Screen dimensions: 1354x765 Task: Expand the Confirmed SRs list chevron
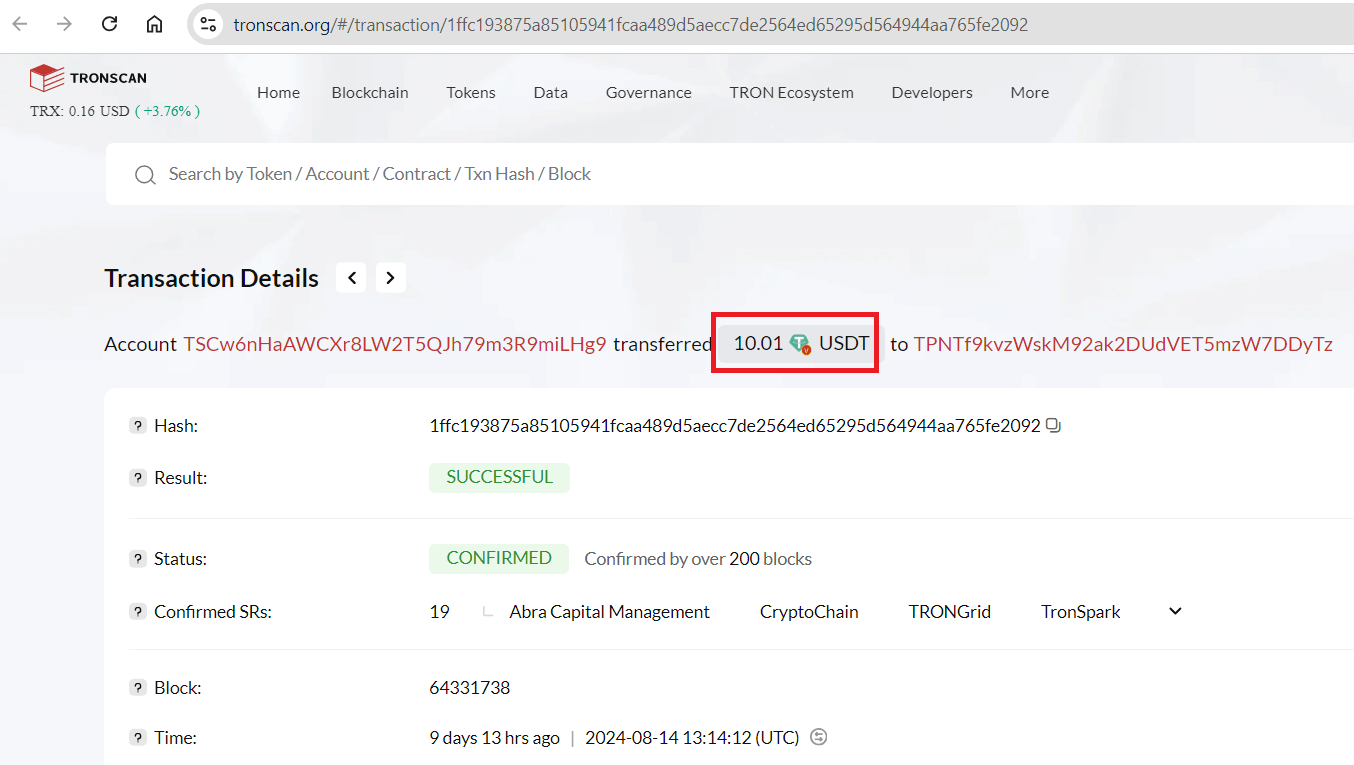[x=1176, y=611]
